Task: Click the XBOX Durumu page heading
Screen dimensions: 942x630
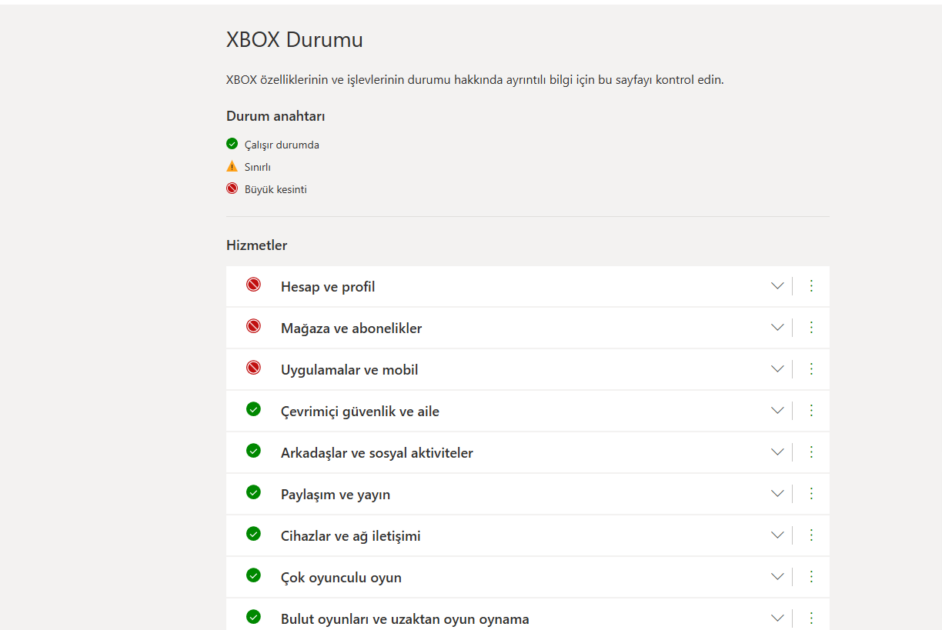Action: click(294, 40)
